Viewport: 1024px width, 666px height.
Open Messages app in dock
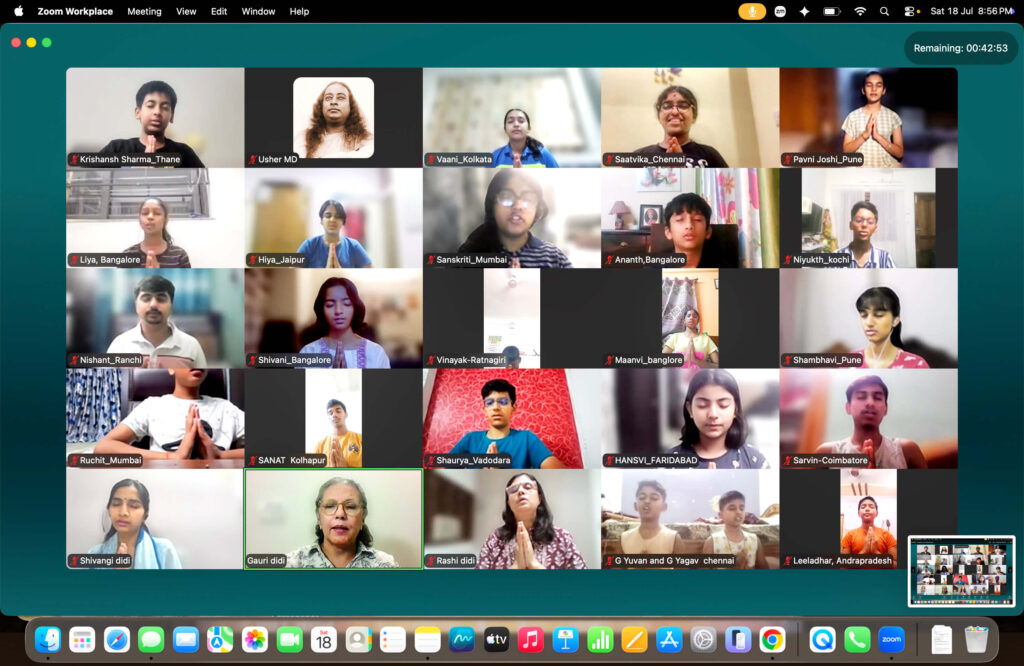(151, 640)
